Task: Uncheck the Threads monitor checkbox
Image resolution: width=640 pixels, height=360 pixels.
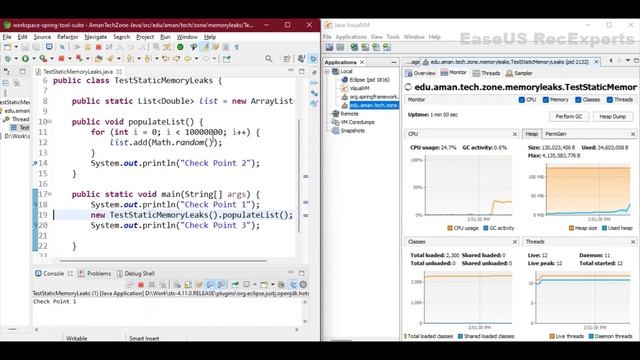Action: click(x=609, y=100)
